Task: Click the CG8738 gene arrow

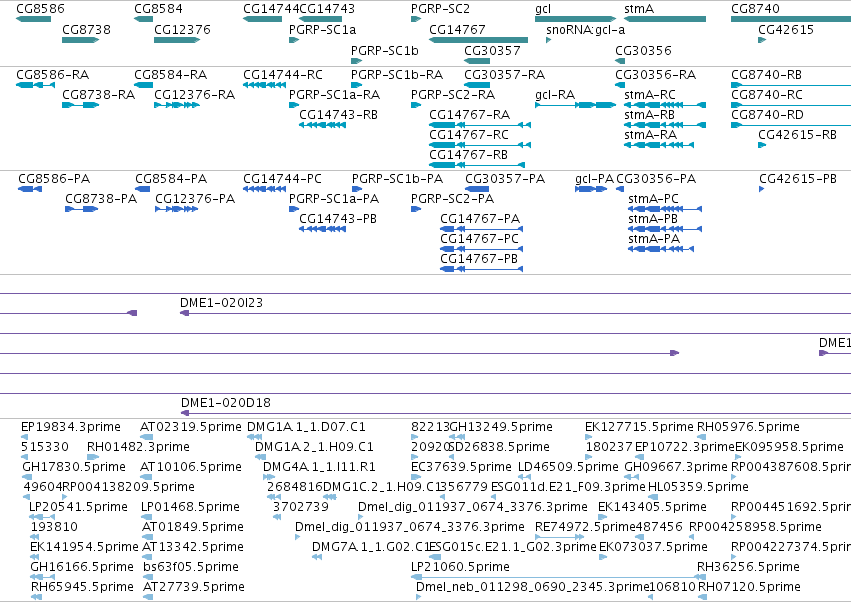Action: pos(80,40)
